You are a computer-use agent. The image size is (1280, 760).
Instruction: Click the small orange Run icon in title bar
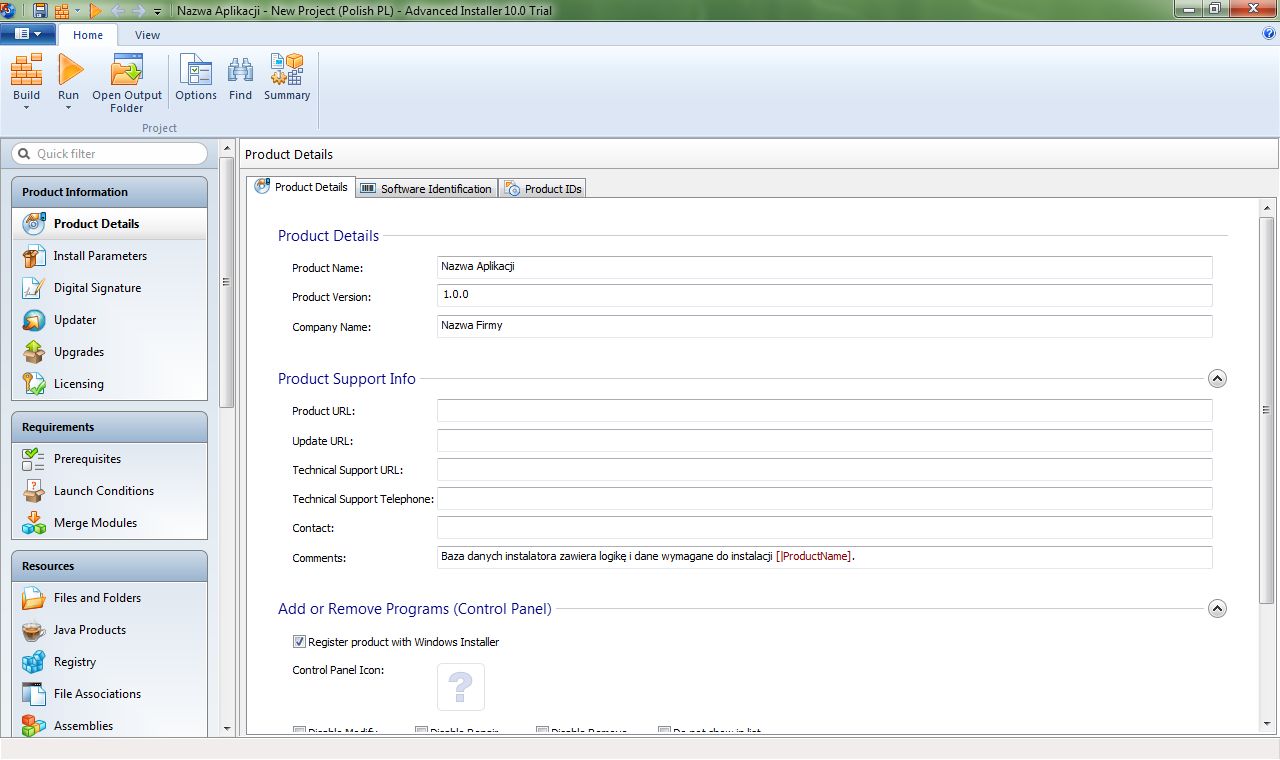(x=95, y=10)
